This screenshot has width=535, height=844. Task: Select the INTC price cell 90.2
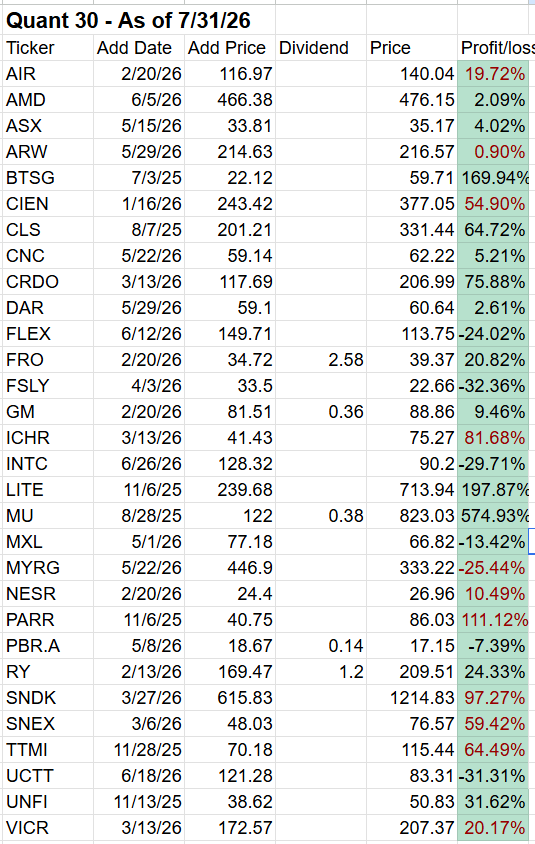click(x=412, y=464)
